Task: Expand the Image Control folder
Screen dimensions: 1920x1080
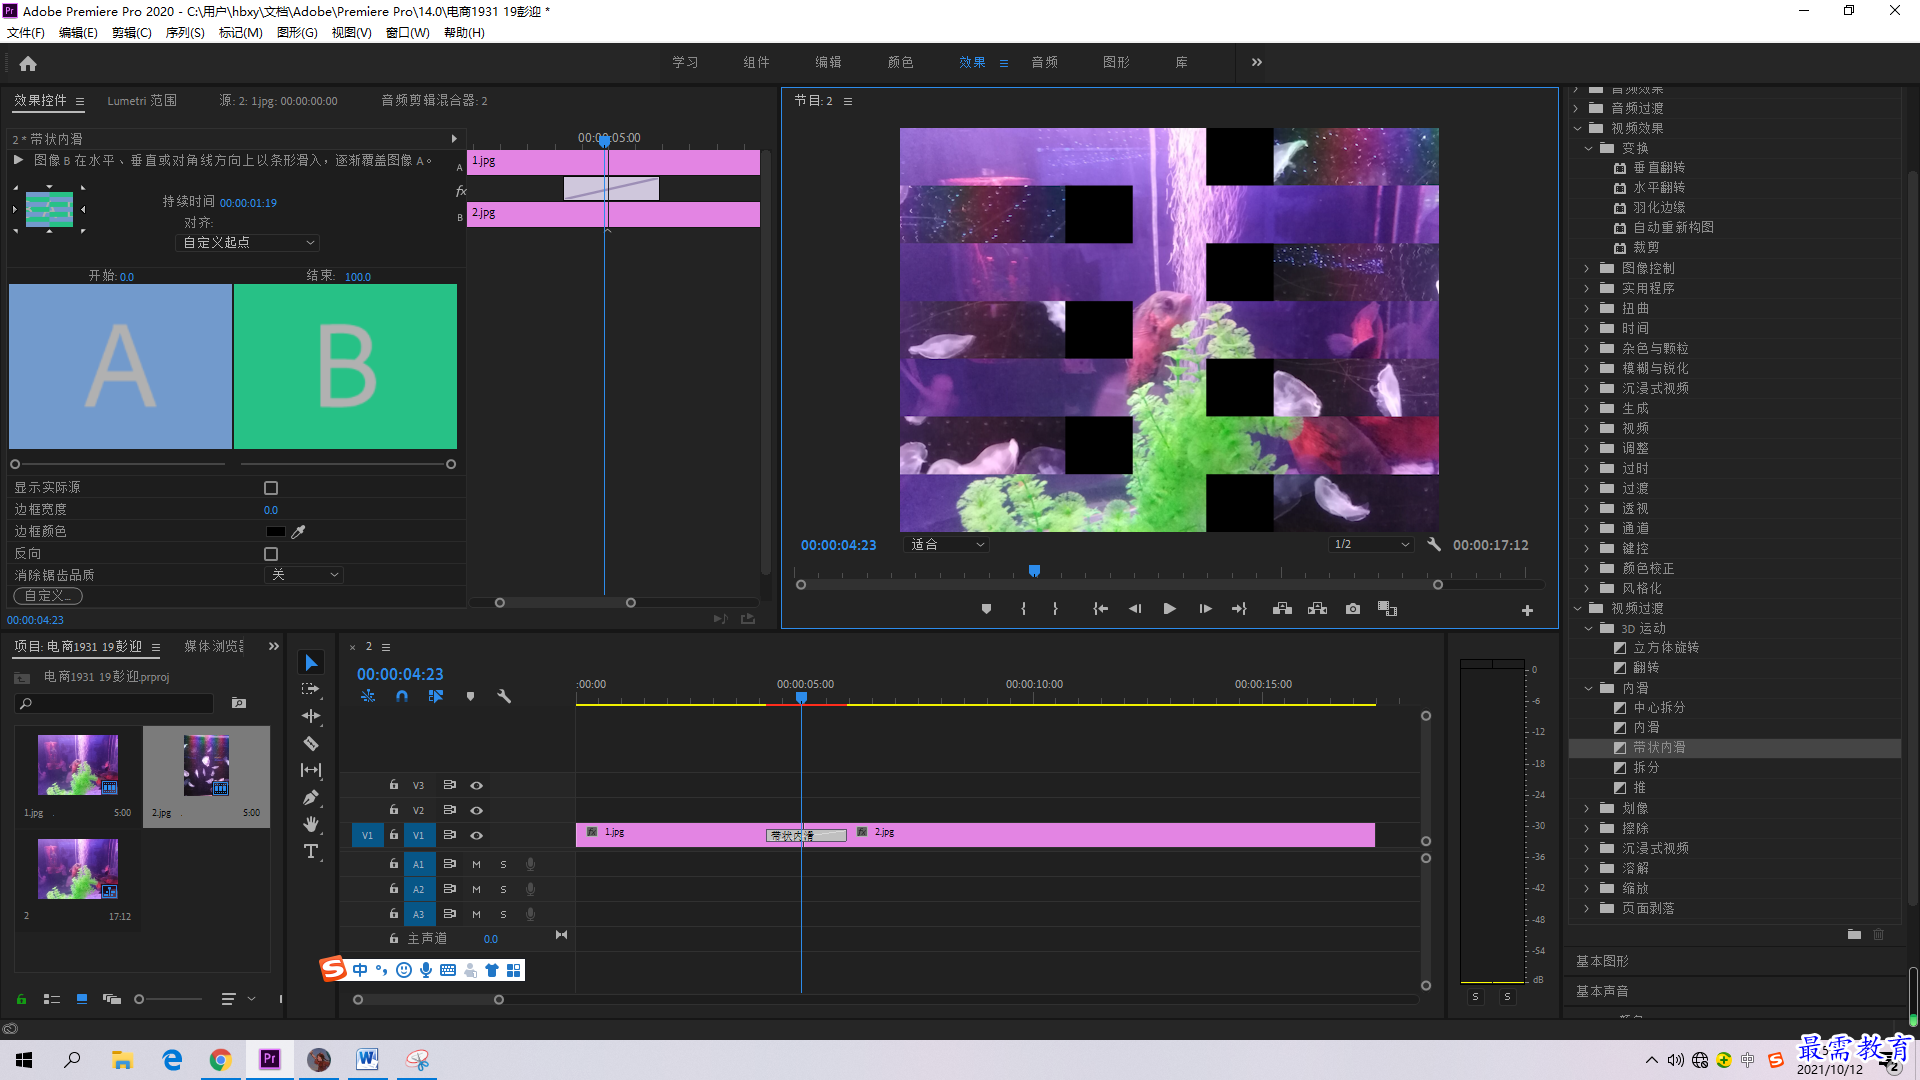Action: [1587, 268]
